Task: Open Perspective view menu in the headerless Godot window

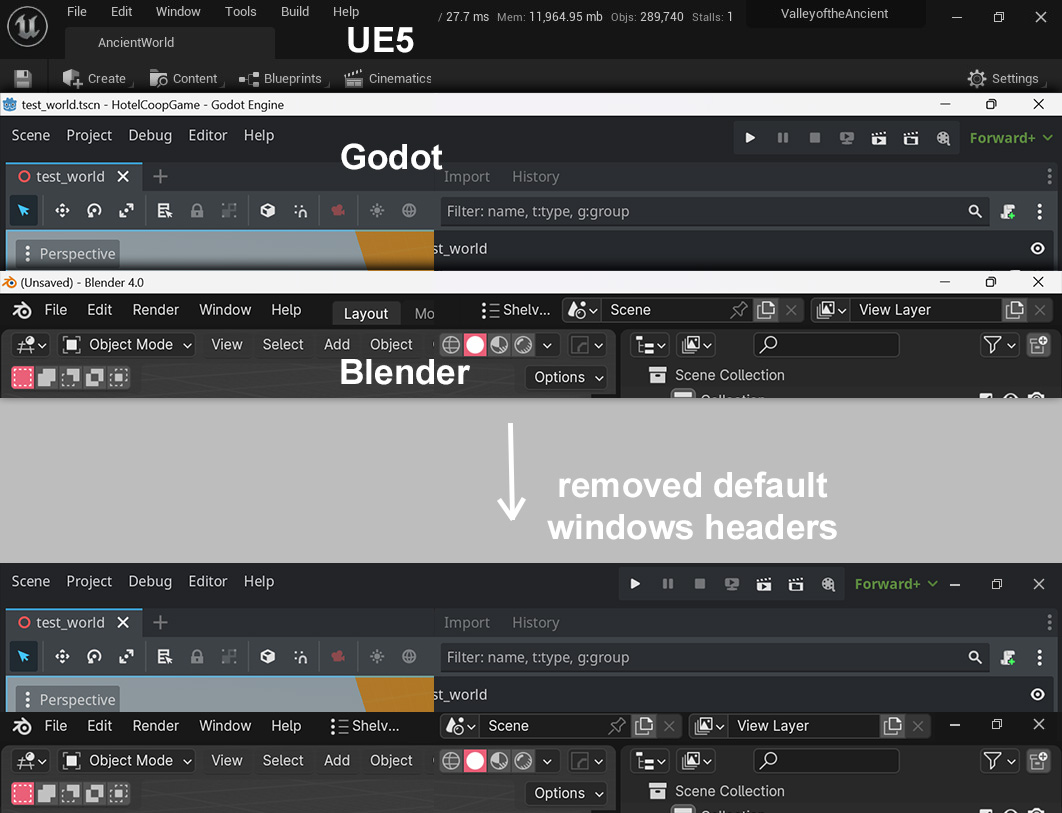Action: click(68, 699)
